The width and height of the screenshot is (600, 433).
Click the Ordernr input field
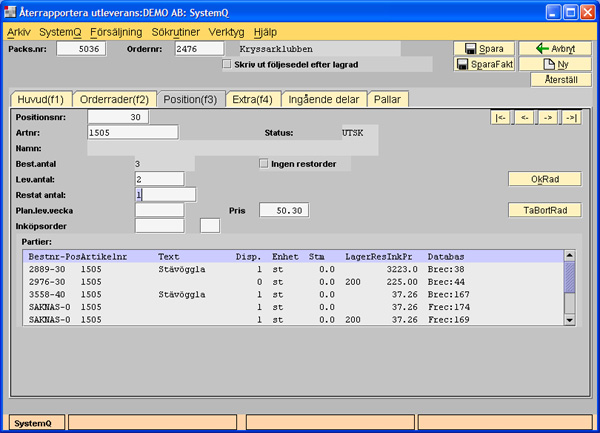[199, 49]
